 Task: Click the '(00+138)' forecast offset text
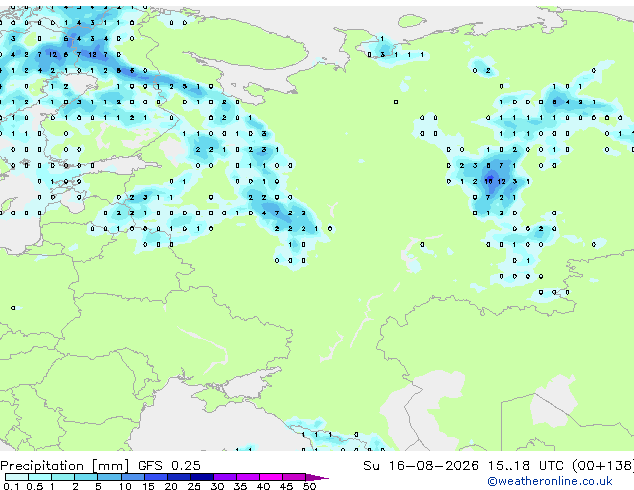pos(602,466)
